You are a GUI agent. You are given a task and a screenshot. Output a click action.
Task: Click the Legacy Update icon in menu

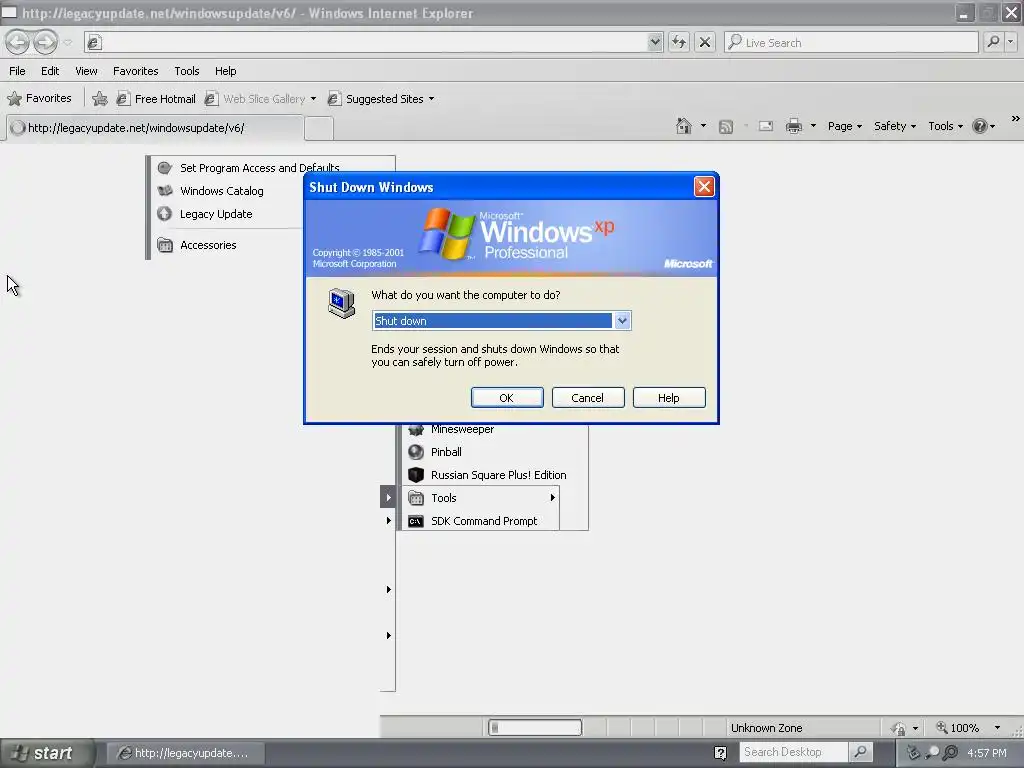pos(165,214)
